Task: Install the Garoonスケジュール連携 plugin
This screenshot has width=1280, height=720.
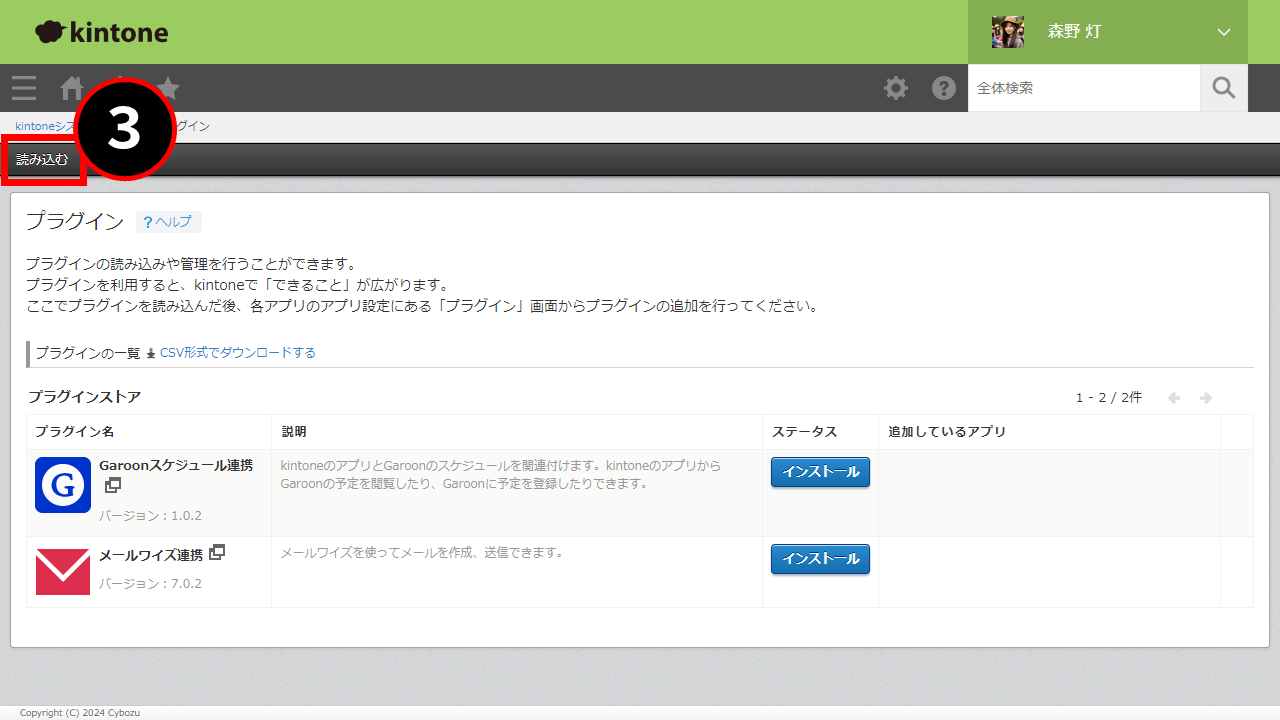Action: coord(820,472)
